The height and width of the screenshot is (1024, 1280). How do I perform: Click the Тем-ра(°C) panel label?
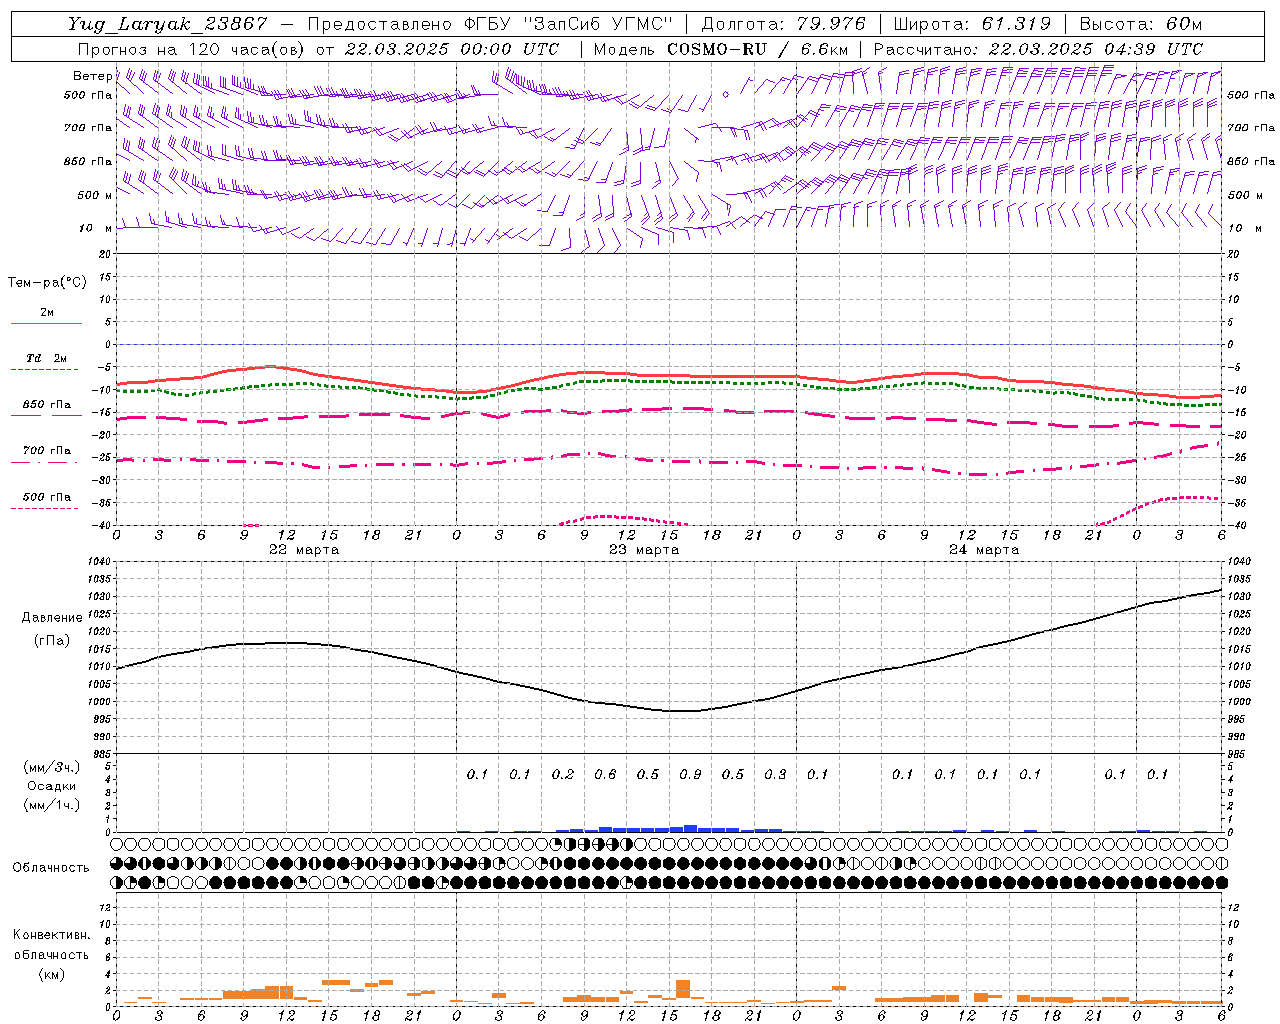point(47,283)
